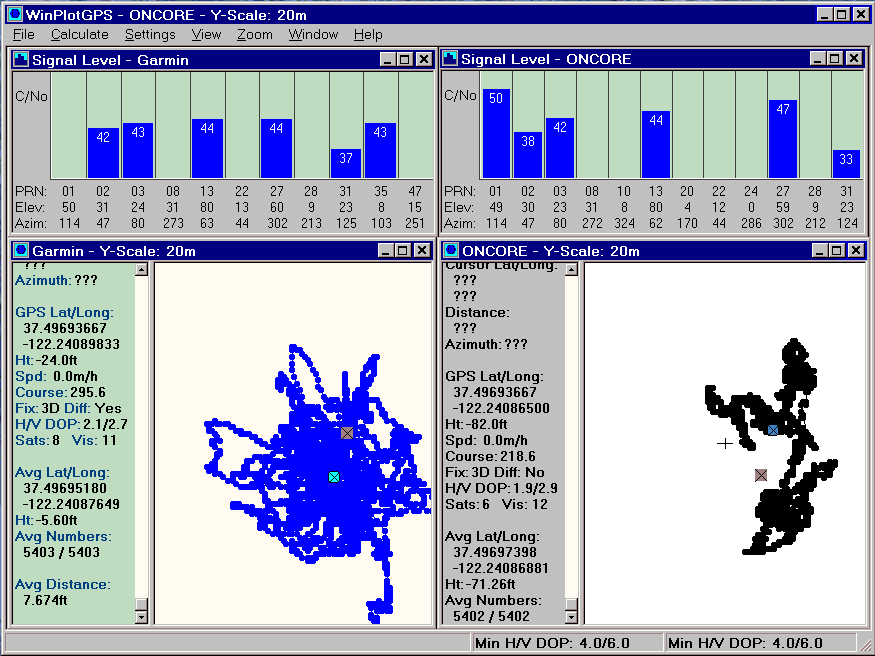The image size is (875, 656).
Task: Open the Calculate menu
Action: pos(79,34)
